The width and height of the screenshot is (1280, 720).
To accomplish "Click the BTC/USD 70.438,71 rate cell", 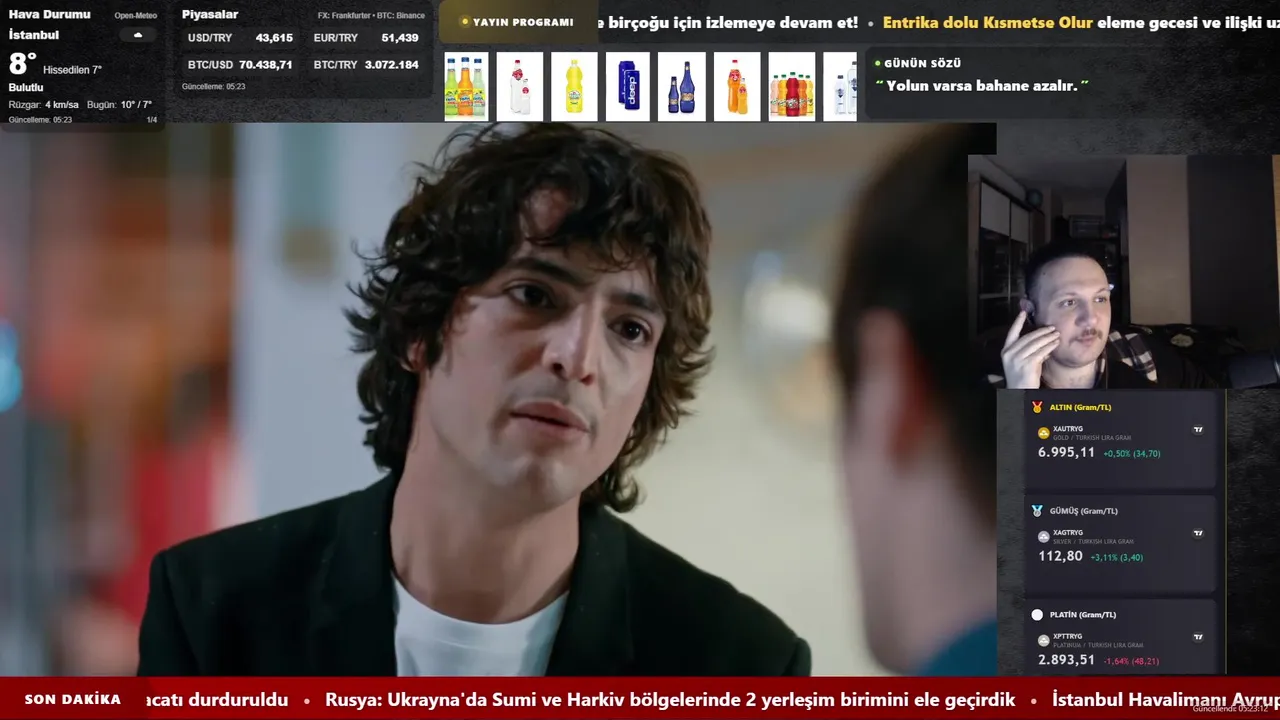I will coord(240,65).
